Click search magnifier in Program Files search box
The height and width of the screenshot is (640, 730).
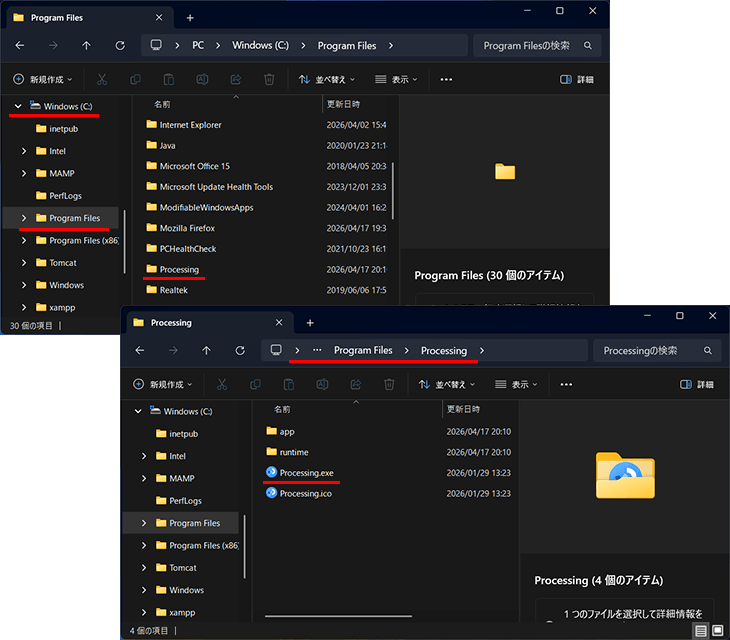click(x=588, y=46)
